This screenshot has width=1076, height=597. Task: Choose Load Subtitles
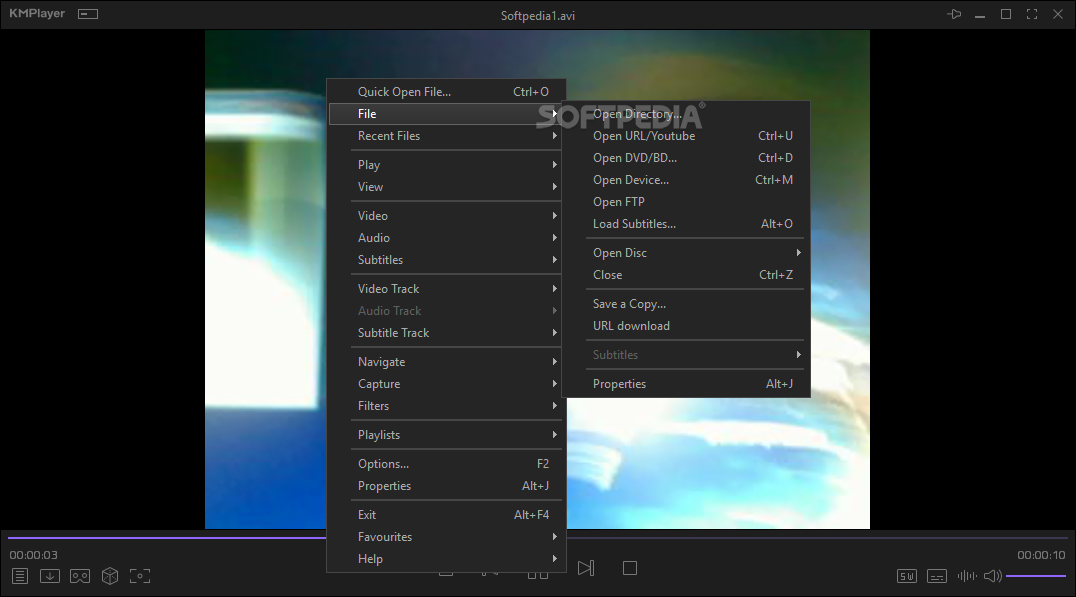pyautogui.click(x=686, y=224)
